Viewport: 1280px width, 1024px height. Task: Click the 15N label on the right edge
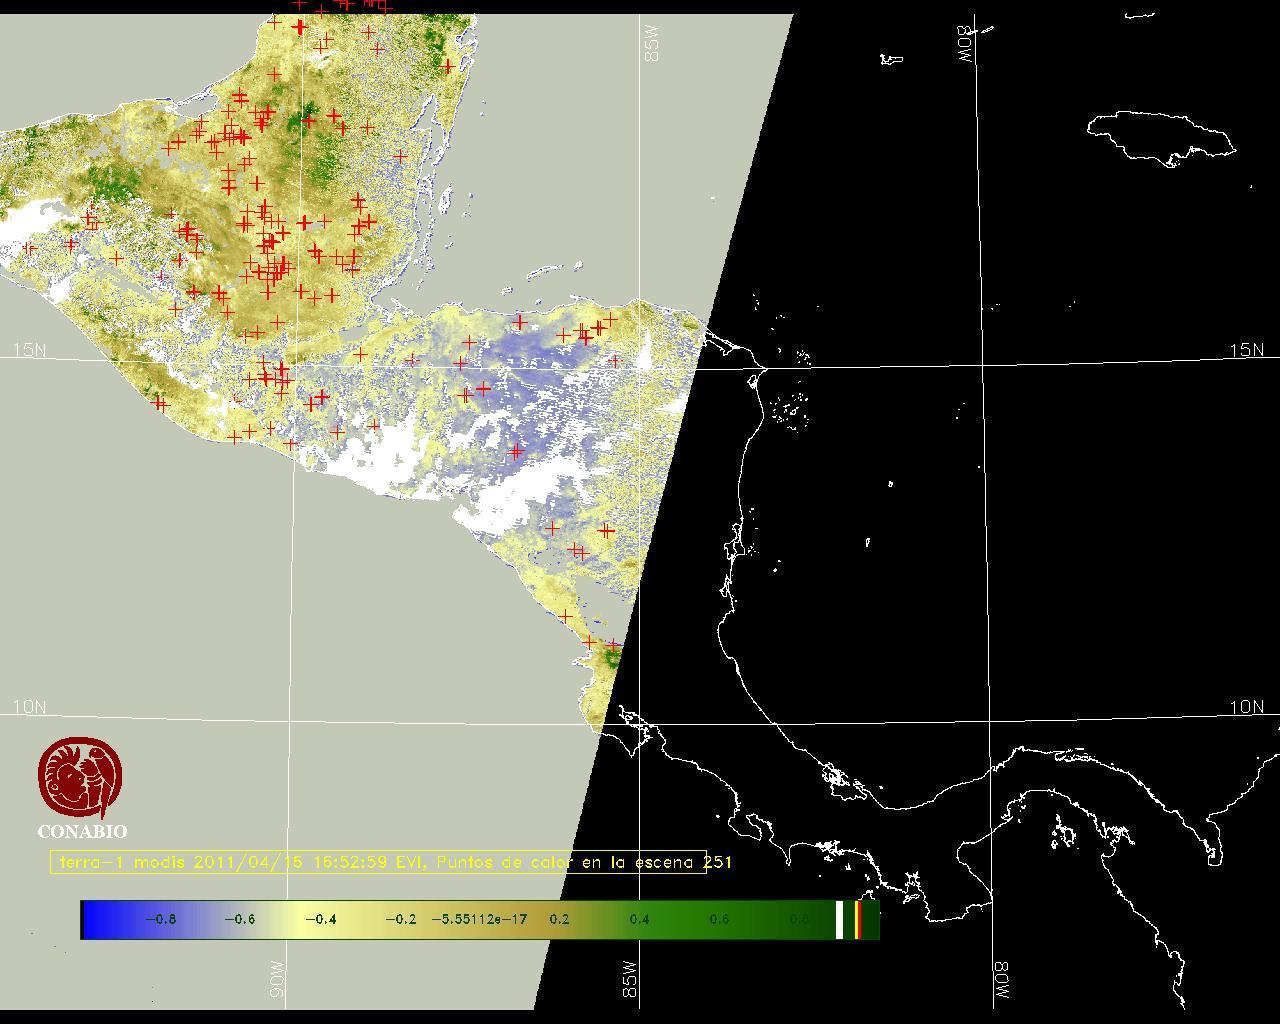tap(1246, 350)
